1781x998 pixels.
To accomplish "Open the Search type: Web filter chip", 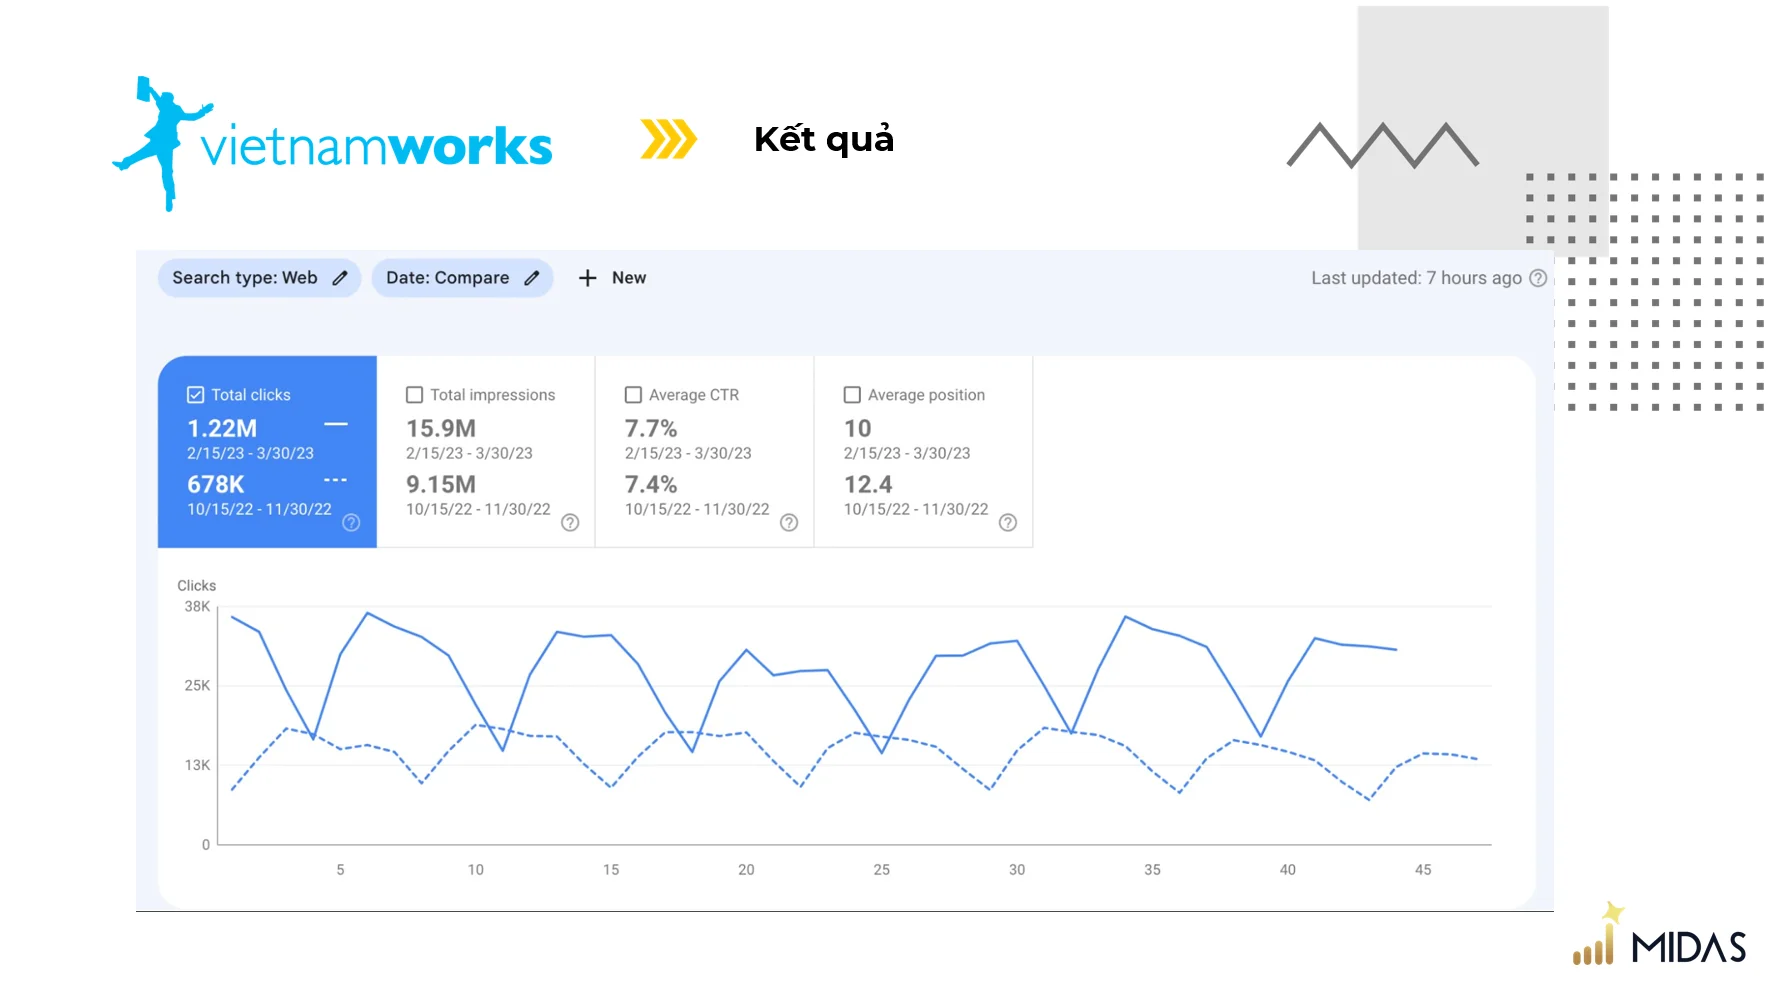I will point(245,278).
